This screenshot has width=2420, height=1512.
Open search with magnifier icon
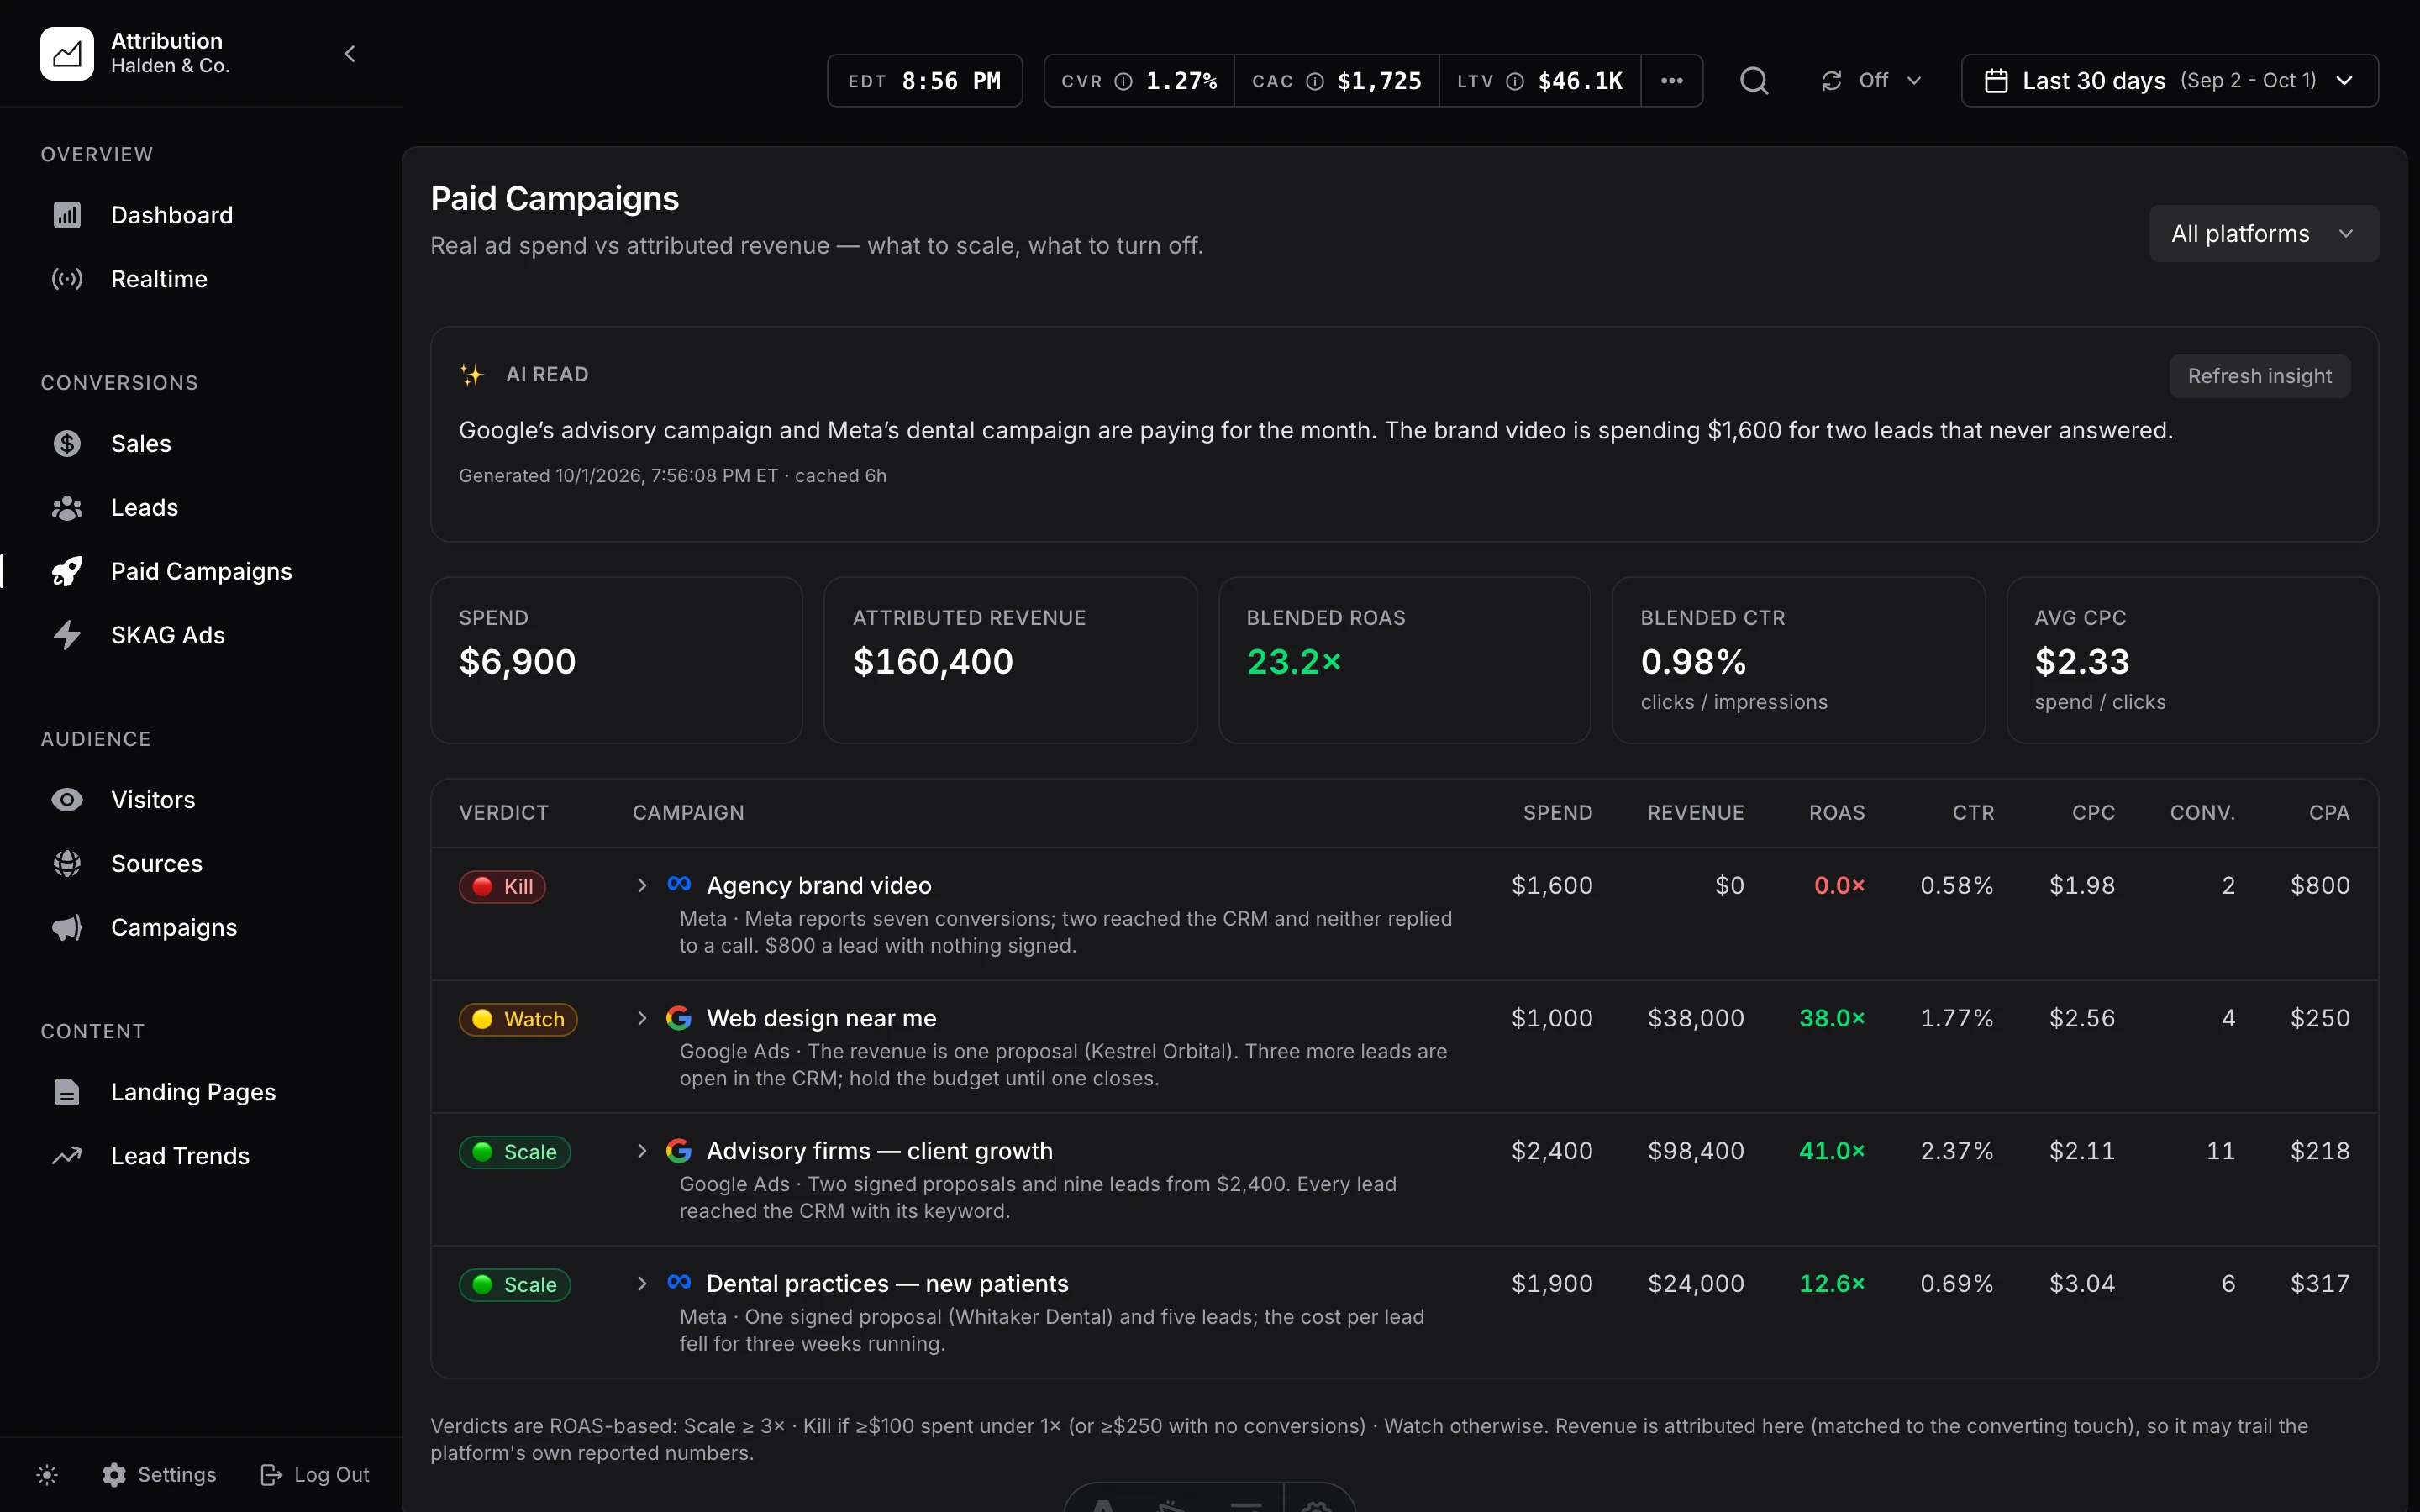pyautogui.click(x=1754, y=81)
